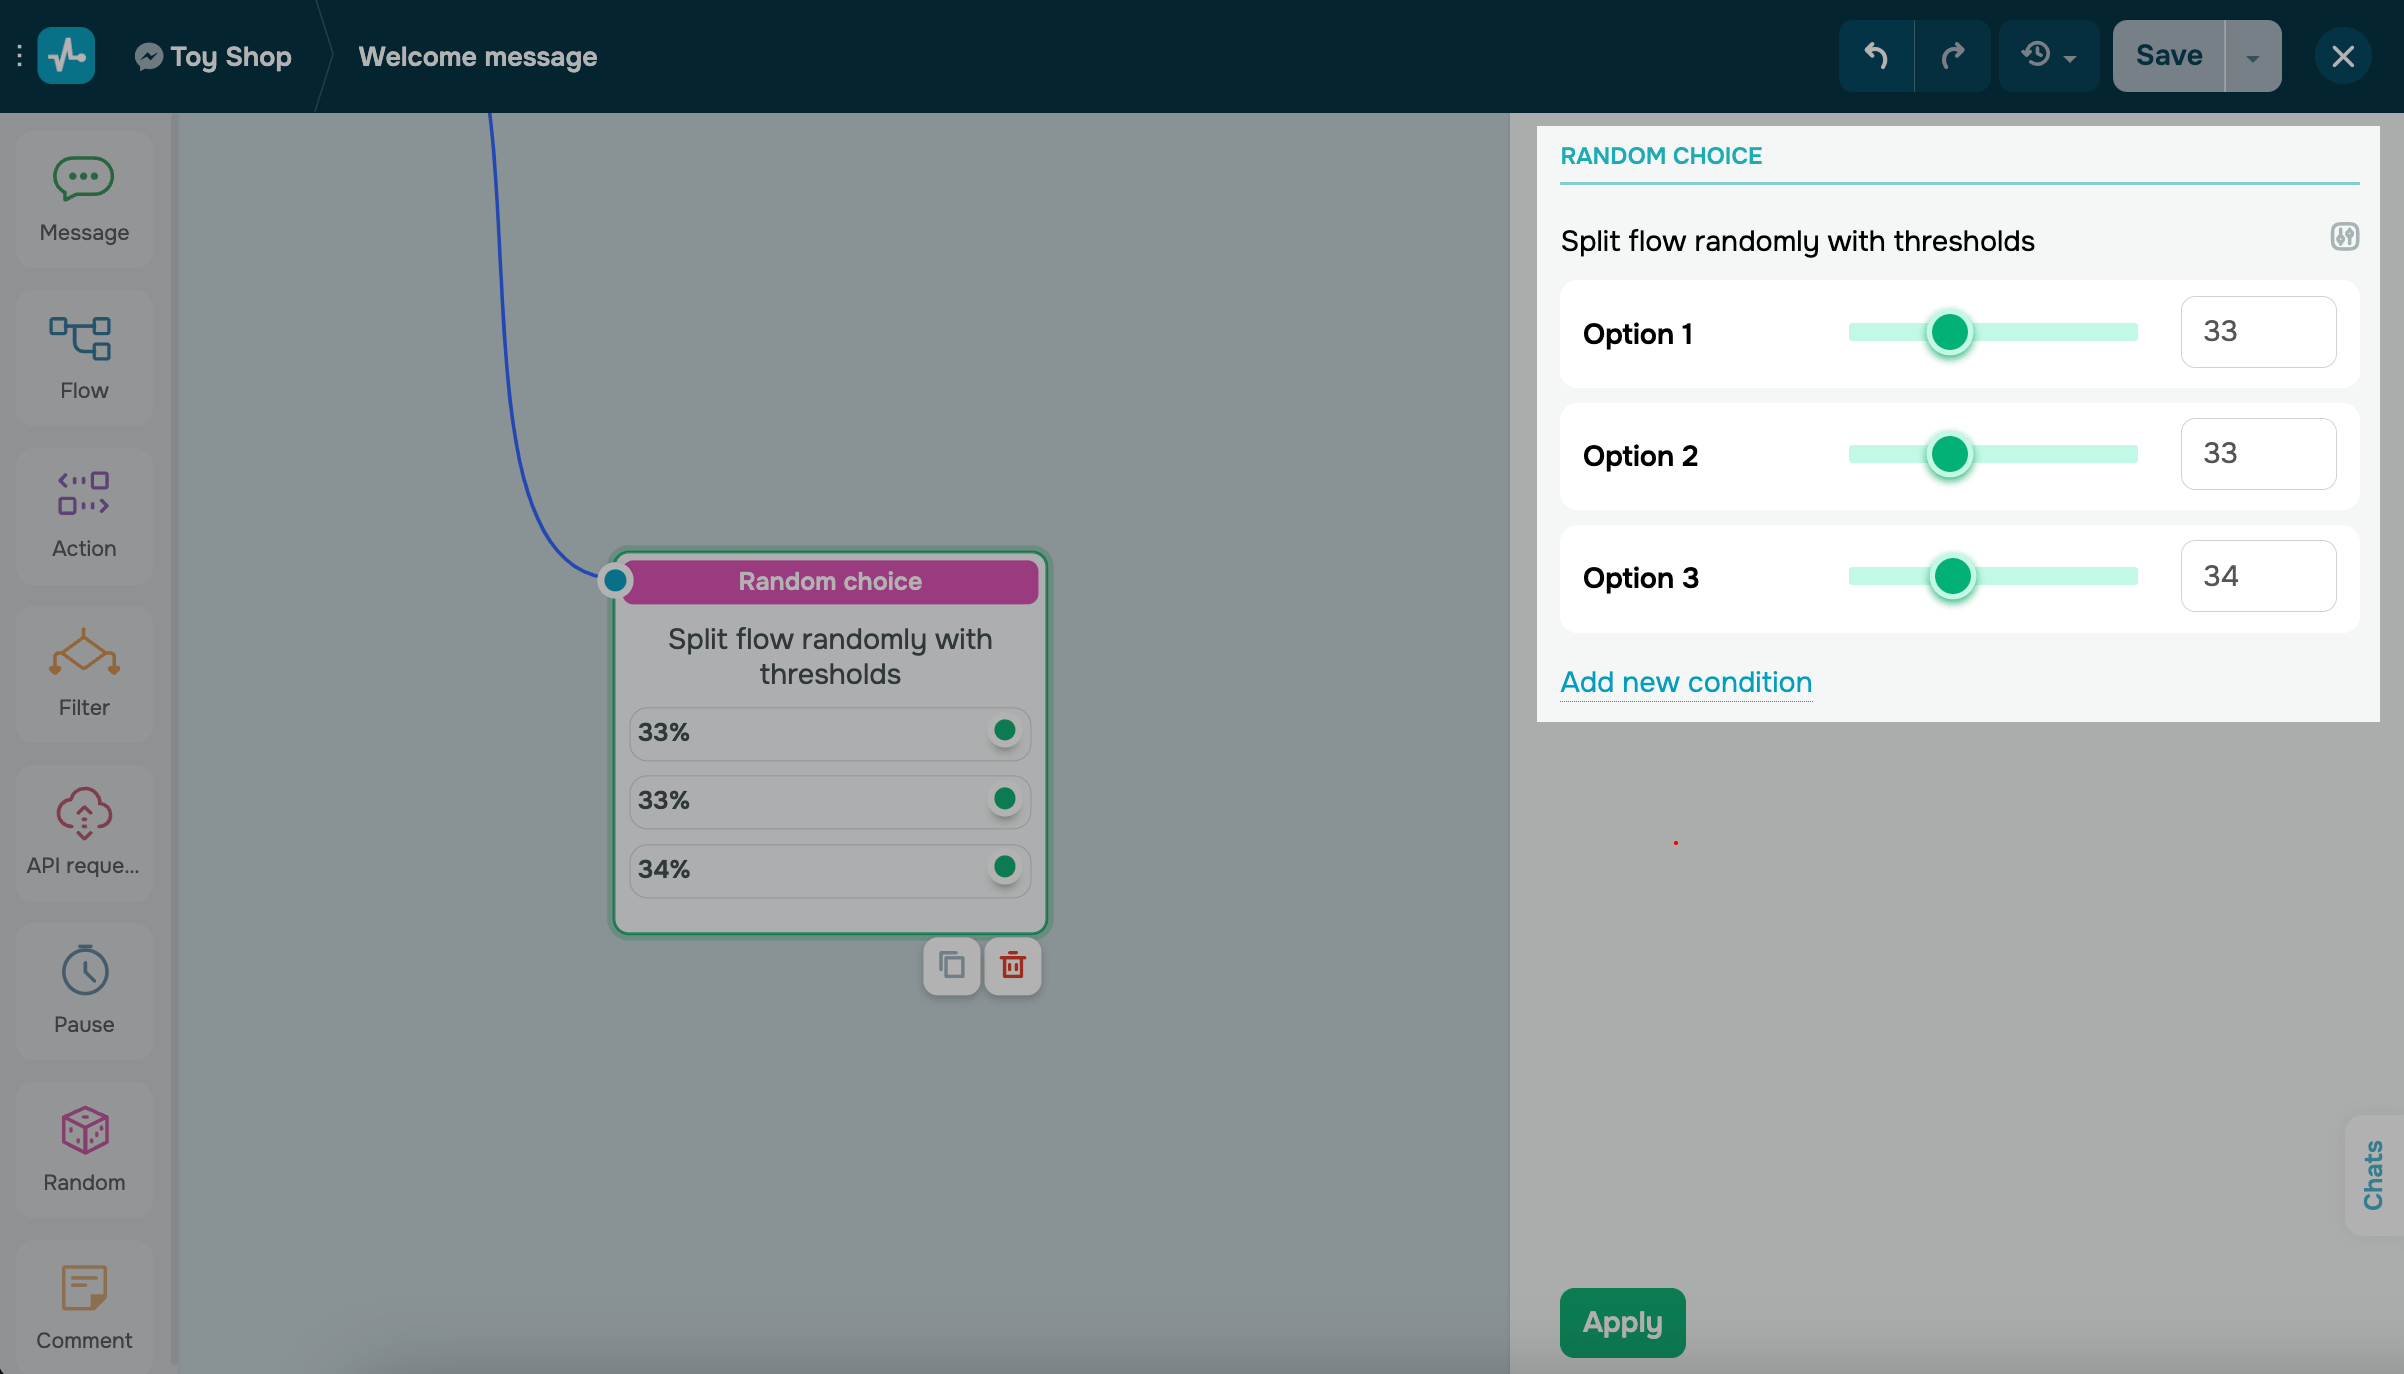Add a Pause element
2404x1374 pixels.
click(x=84, y=970)
